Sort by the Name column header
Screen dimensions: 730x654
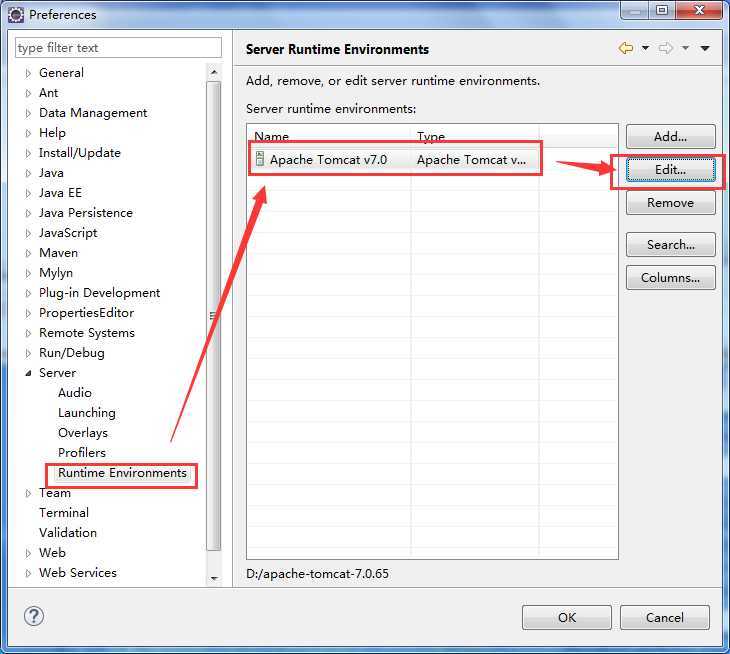tap(329, 136)
